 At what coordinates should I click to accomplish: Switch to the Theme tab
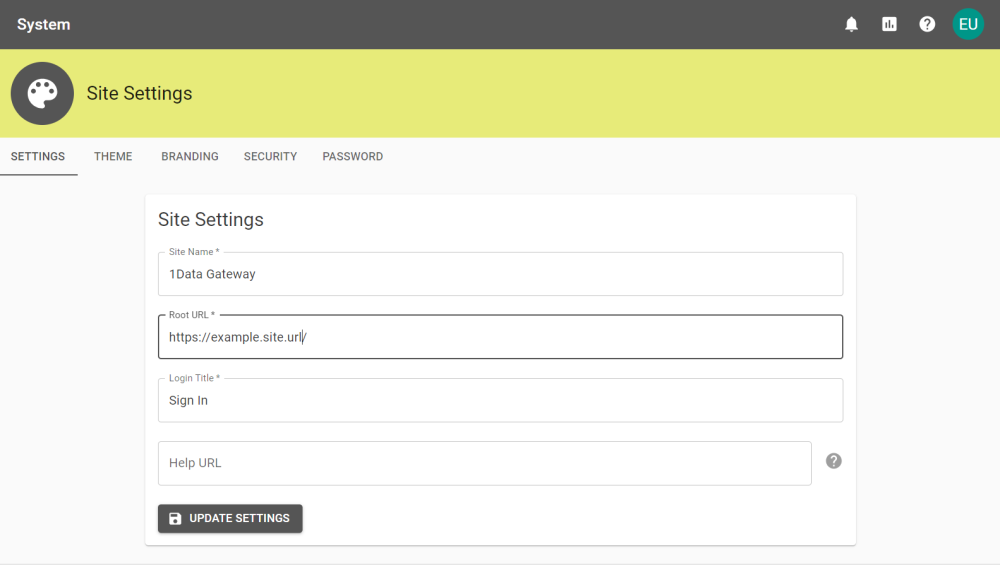(x=113, y=156)
